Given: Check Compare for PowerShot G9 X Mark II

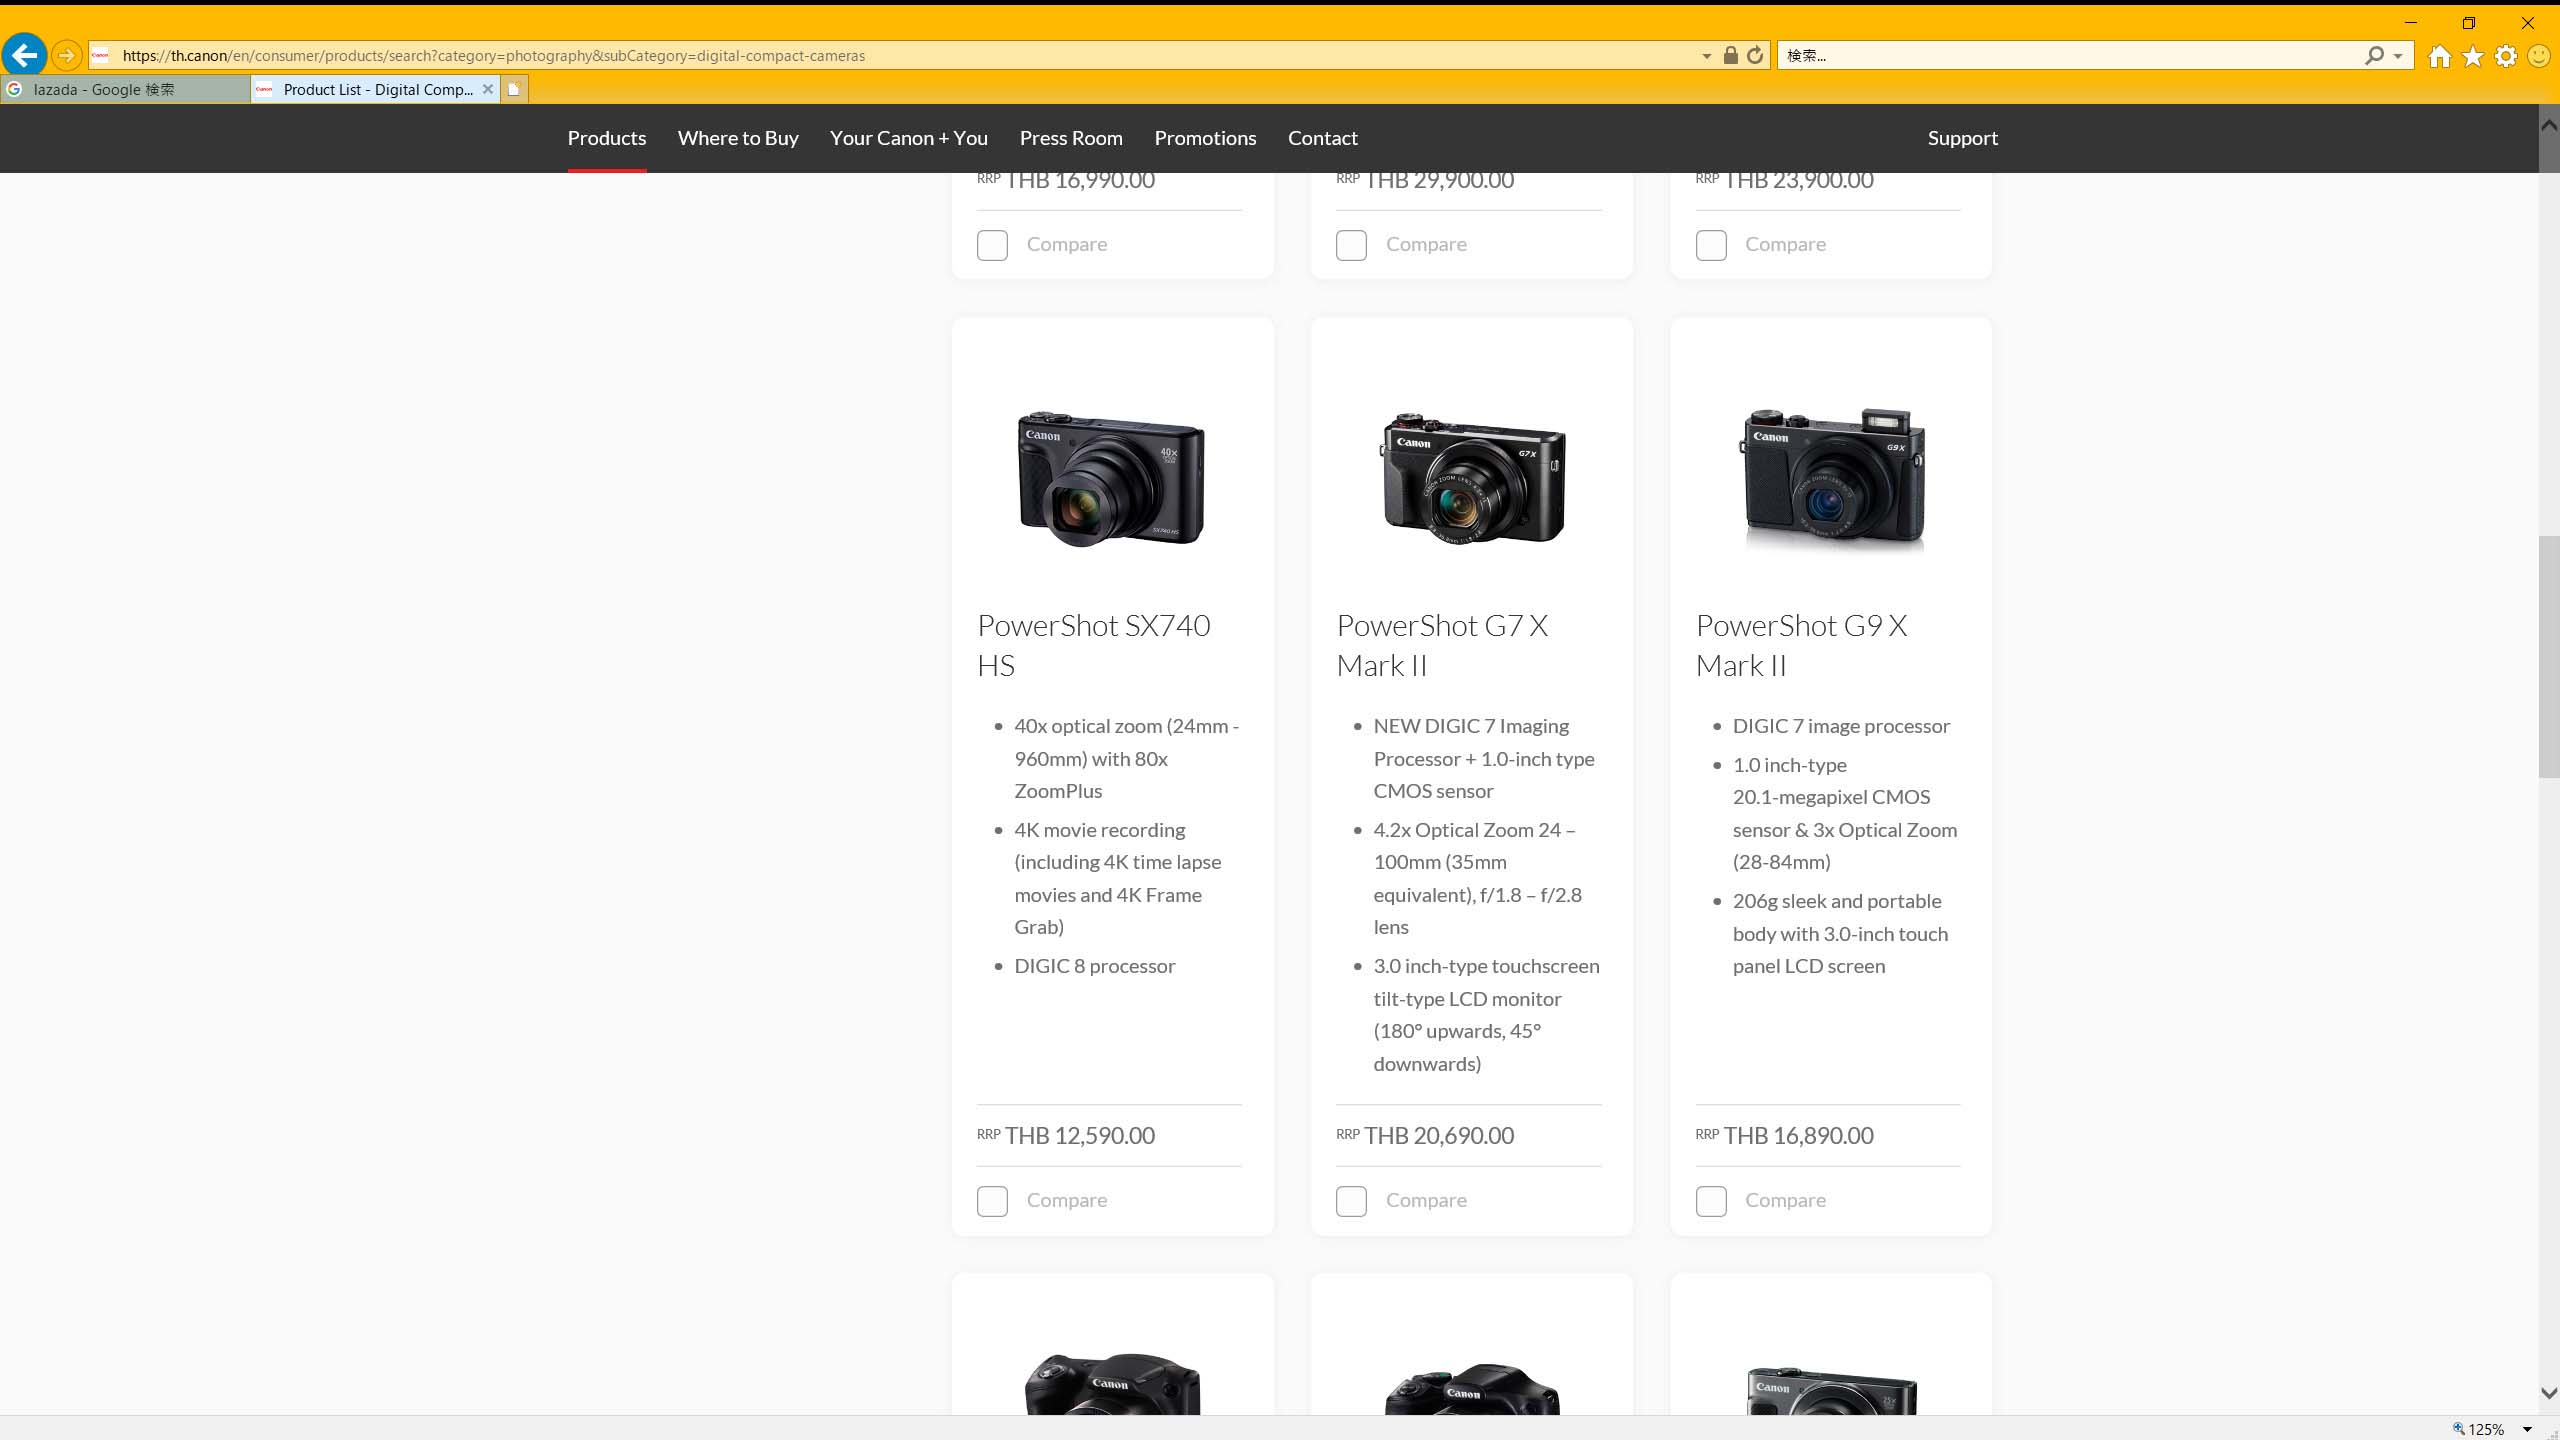Looking at the screenshot, I should click(x=1711, y=1201).
